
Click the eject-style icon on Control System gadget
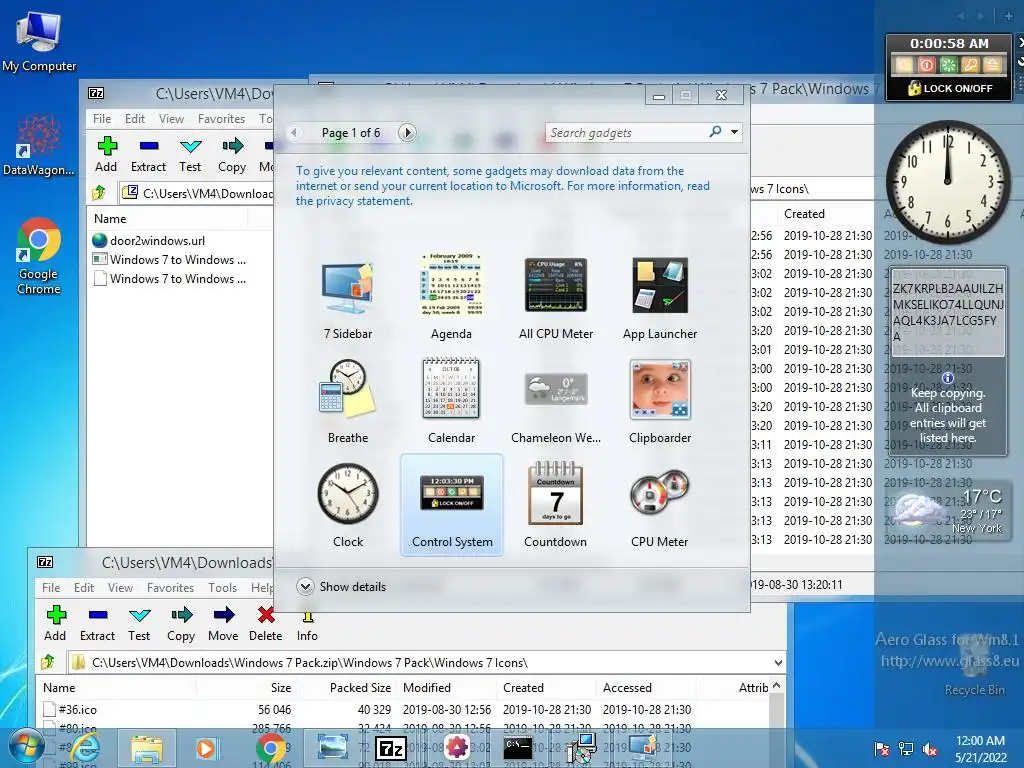click(x=991, y=65)
